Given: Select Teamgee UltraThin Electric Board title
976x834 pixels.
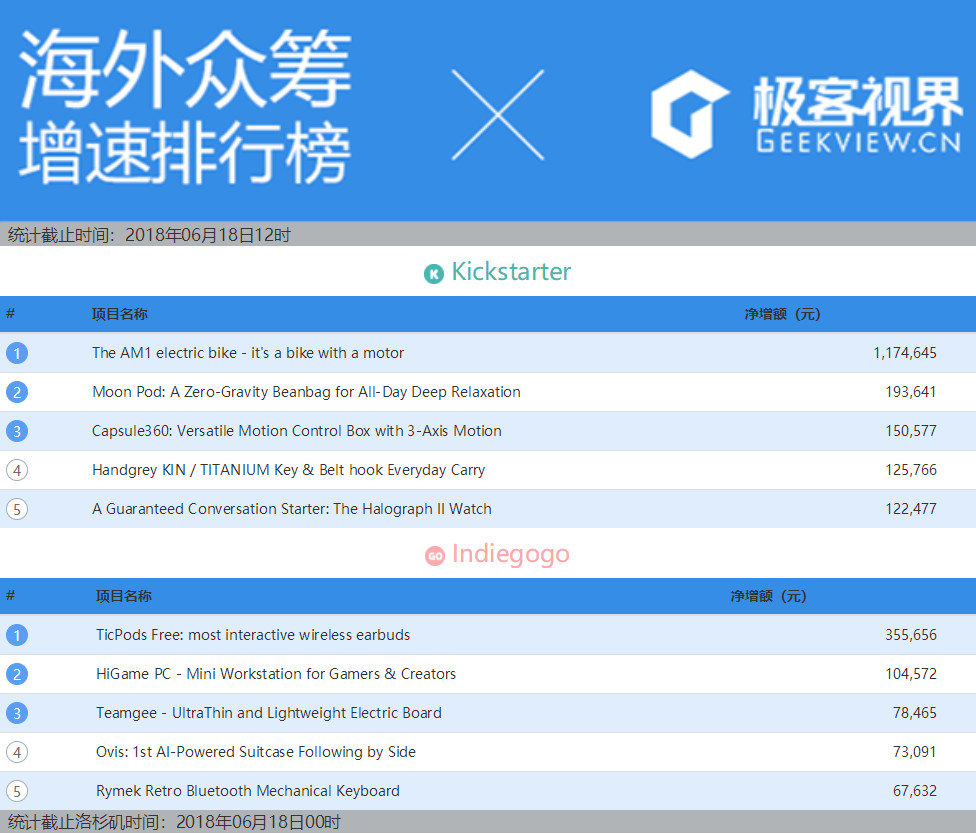Looking at the screenshot, I should (x=269, y=713).
